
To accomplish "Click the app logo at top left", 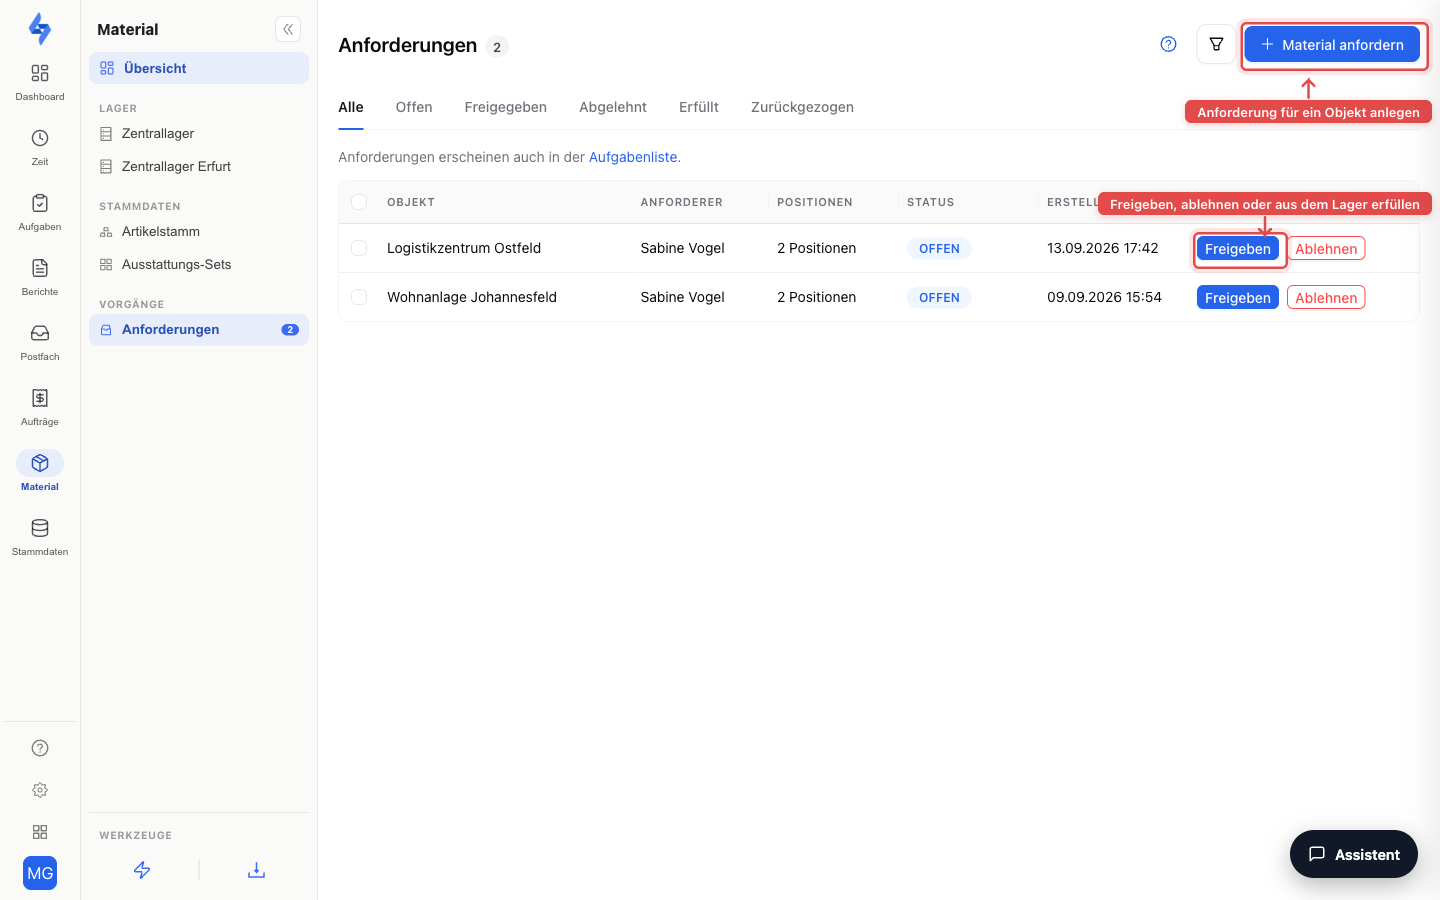I will [40, 29].
